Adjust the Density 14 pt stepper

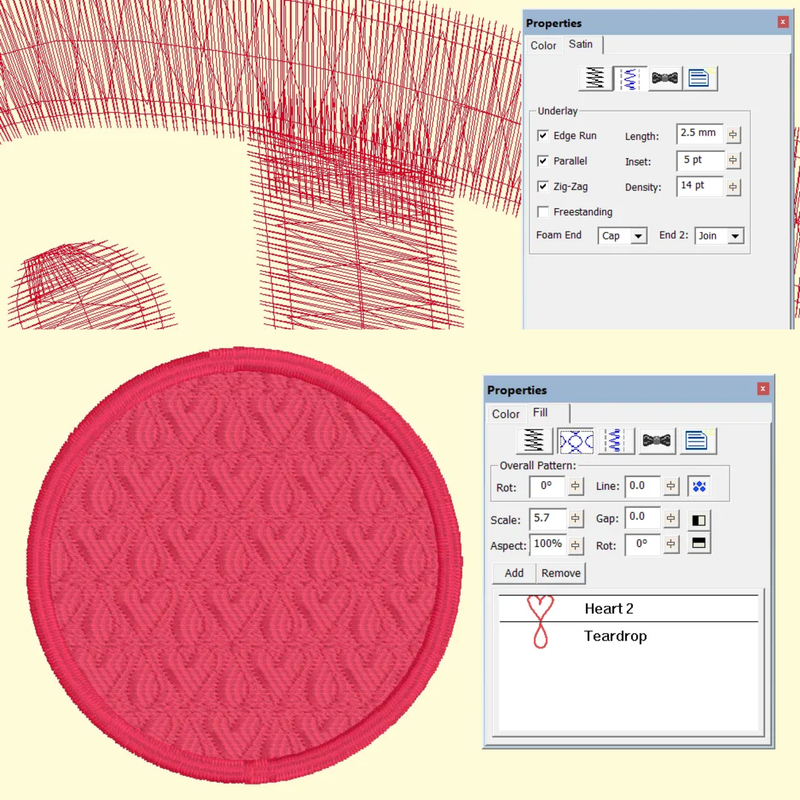pyautogui.click(x=733, y=187)
